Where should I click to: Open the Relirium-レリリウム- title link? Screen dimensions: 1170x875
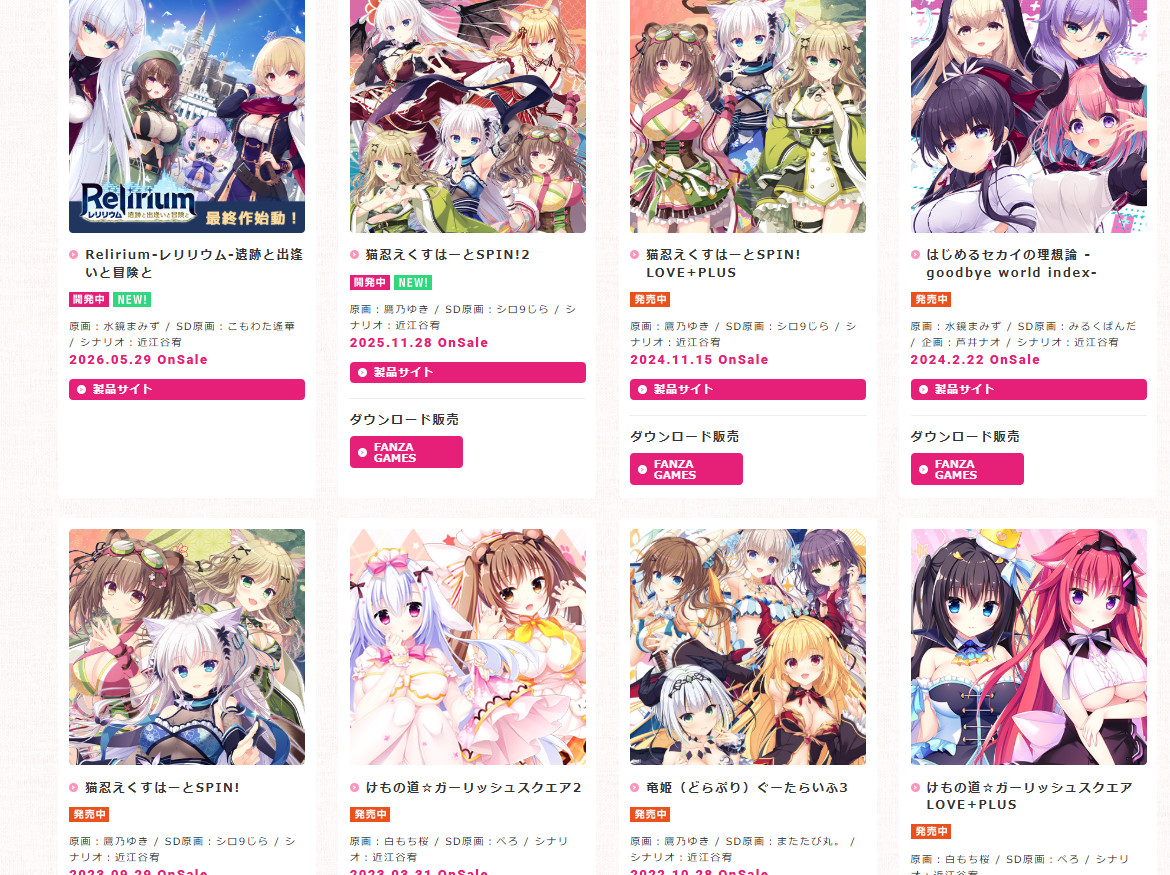(x=194, y=263)
